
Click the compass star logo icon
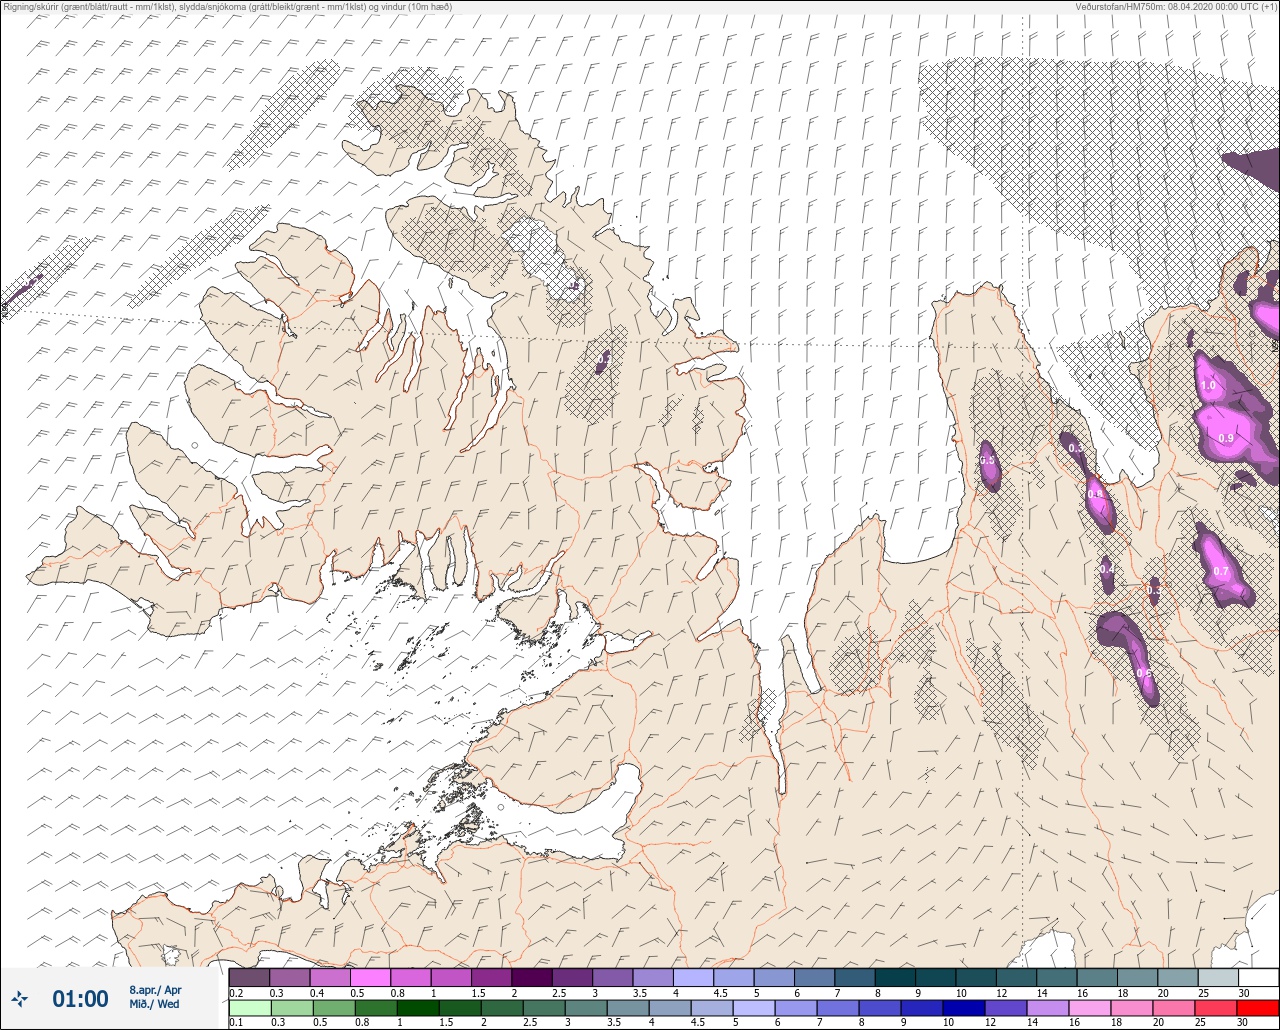19,998
